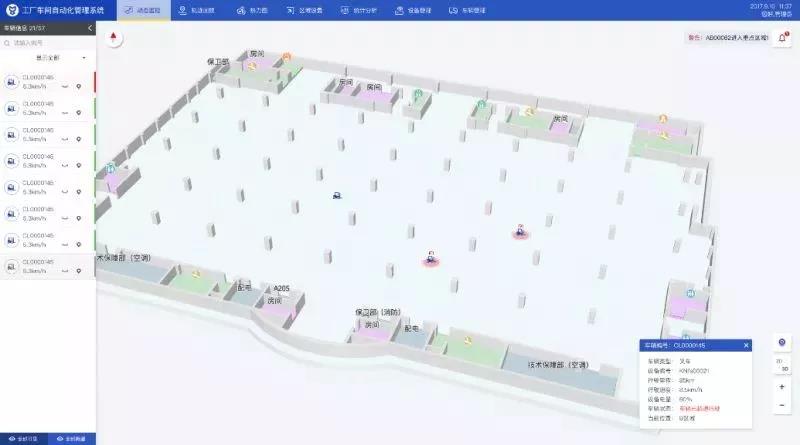Toggle track icon on second vehicle row

(x=65, y=113)
